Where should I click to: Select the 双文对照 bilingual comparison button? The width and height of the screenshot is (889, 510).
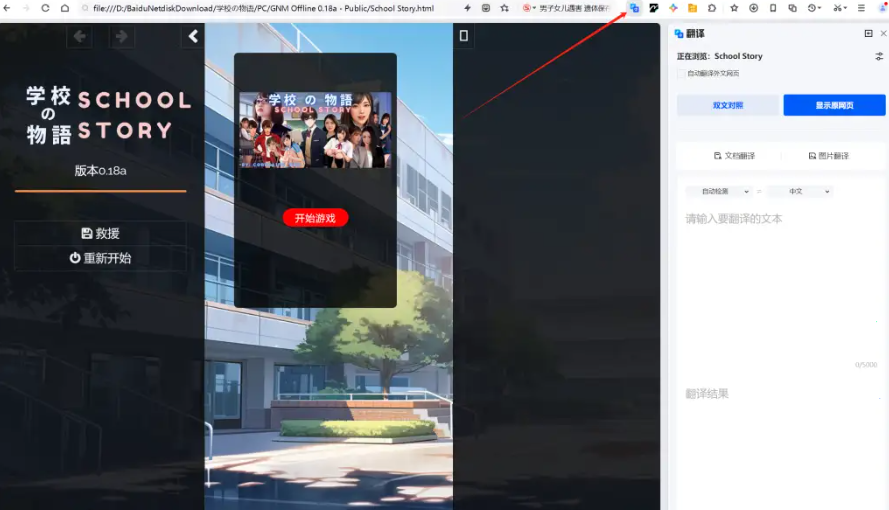pyautogui.click(x=727, y=105)
